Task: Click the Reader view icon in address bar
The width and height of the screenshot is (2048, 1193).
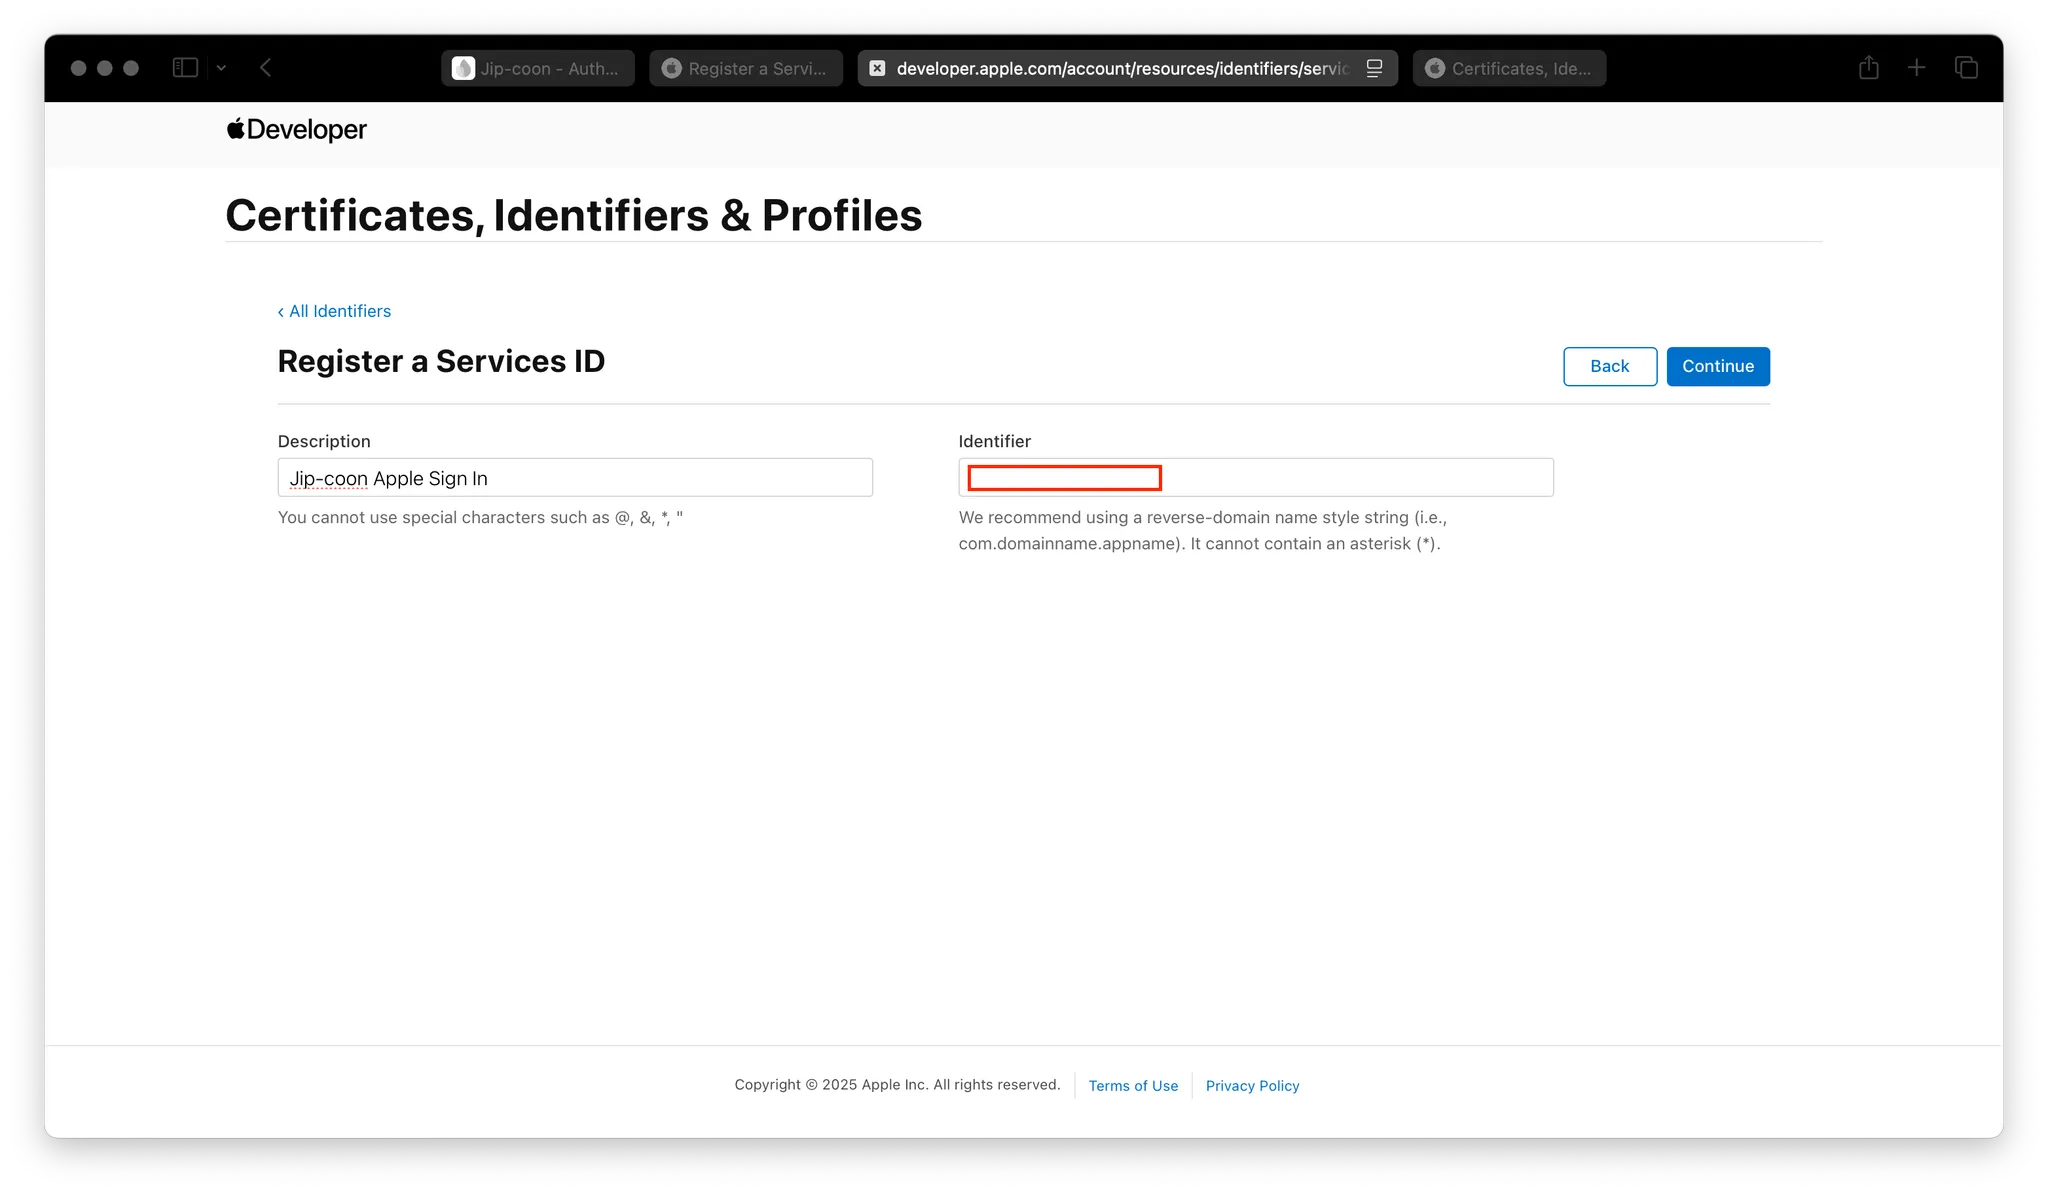Action: tap(1375, 68)
